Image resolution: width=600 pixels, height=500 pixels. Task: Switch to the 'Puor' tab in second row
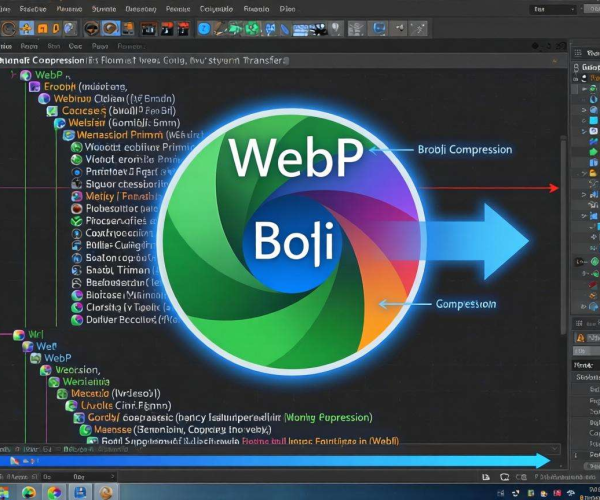[99, 46]
